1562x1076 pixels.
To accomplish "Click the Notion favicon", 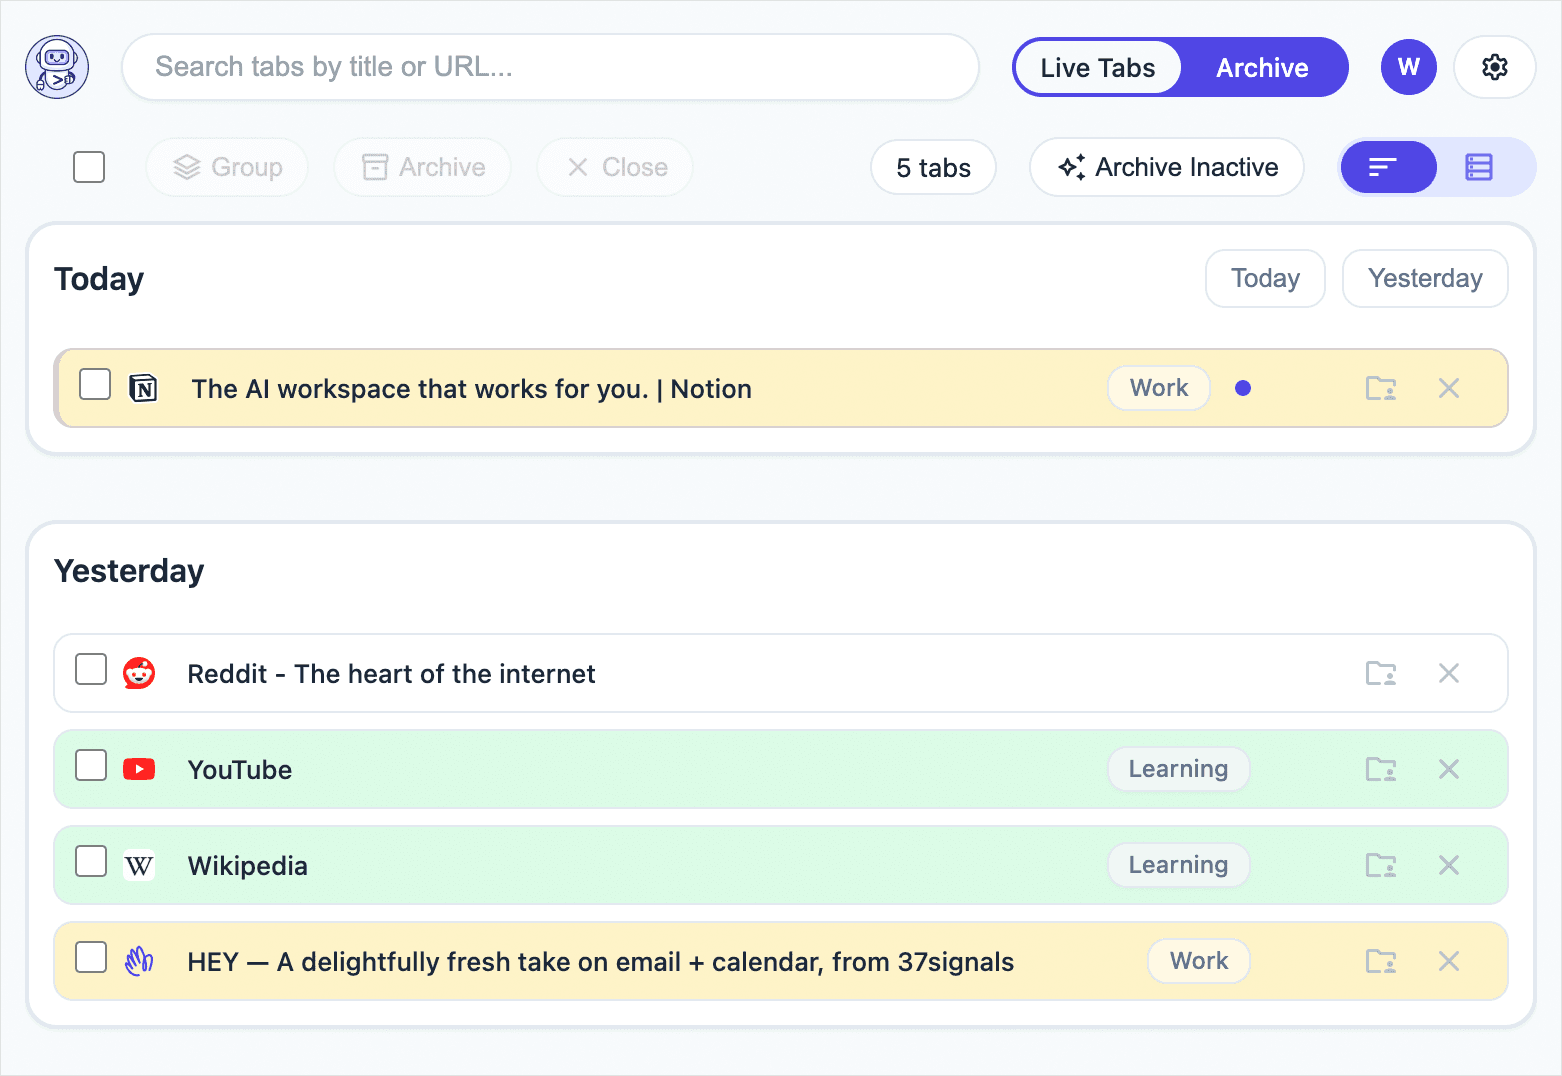I will (x=144, y=388).
